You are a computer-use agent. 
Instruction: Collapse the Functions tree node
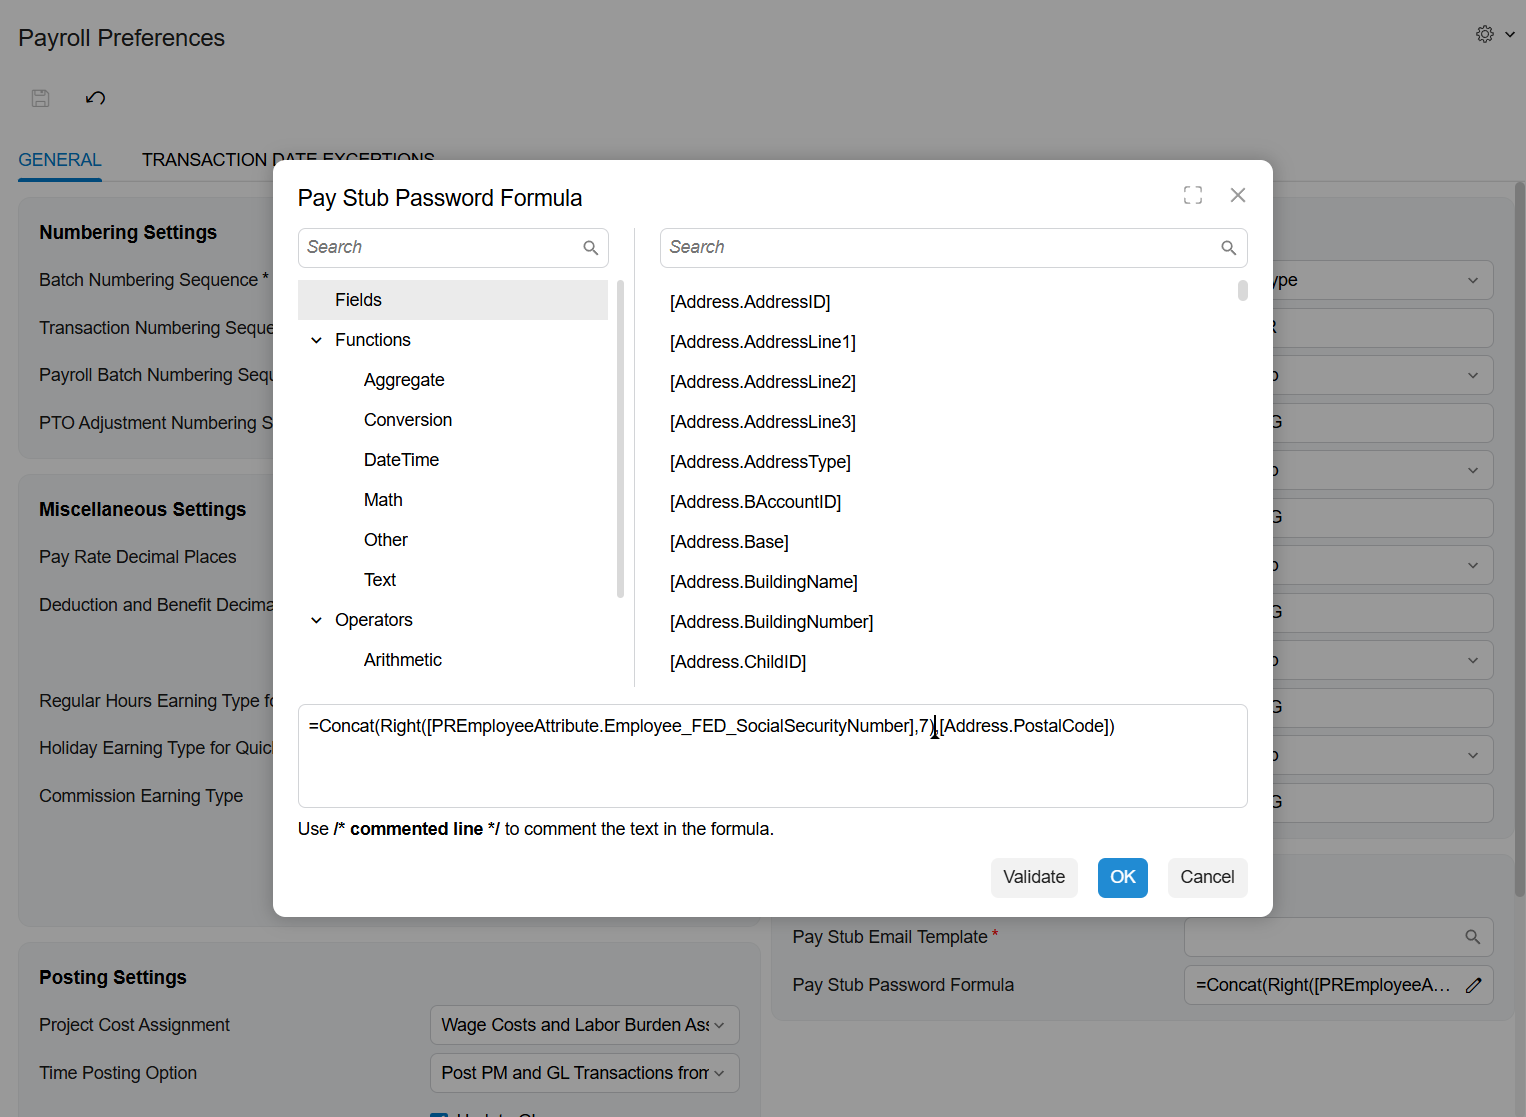pos(316,340)
